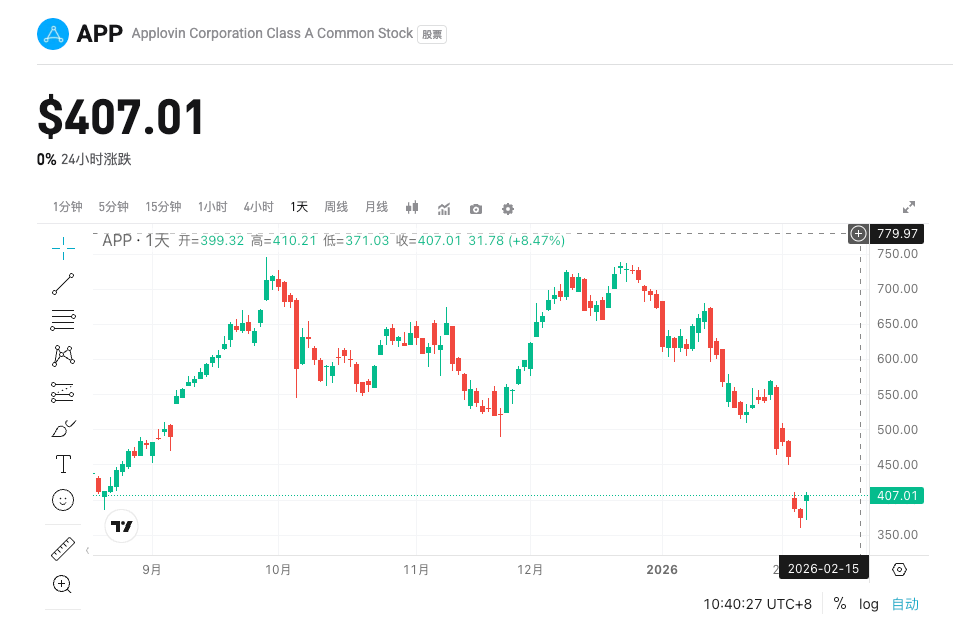
Task: Select the measure ruler tool
Action: (63, 548)
